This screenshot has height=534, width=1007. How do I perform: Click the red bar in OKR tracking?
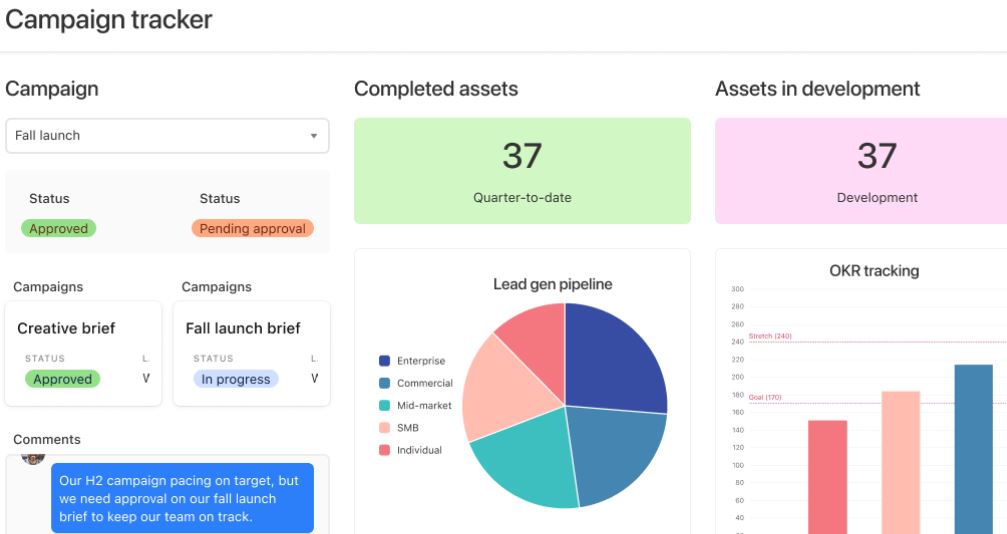pyautogui.click(x=827, y=477)
